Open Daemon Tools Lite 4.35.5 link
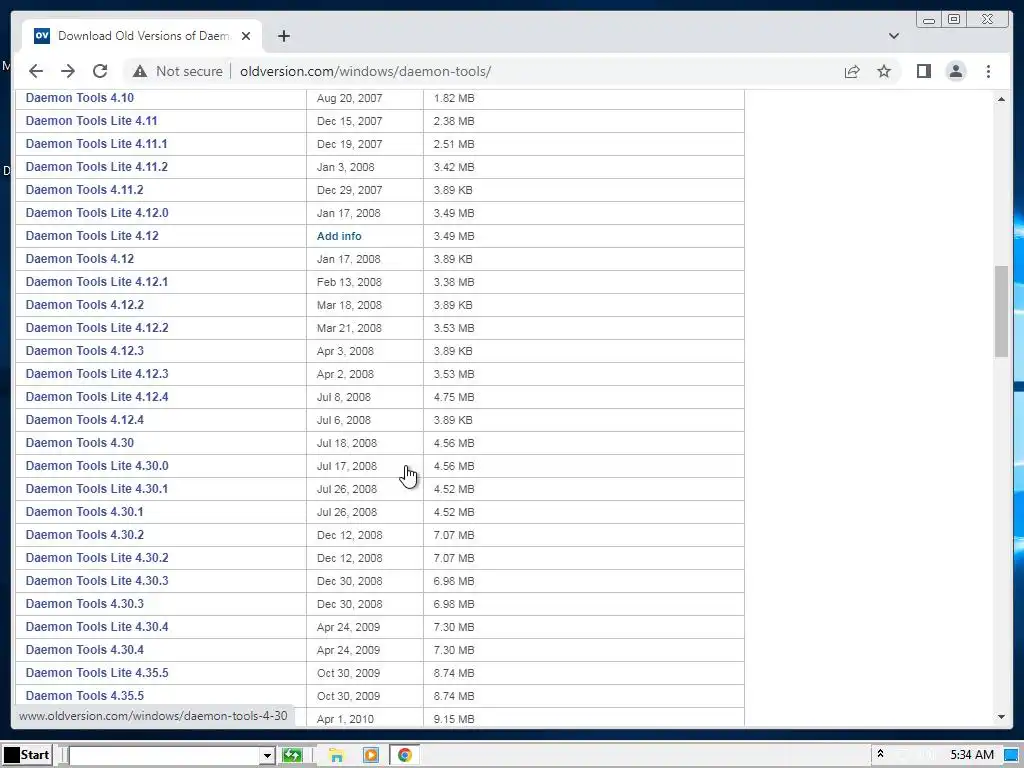 tap(97, 673)
